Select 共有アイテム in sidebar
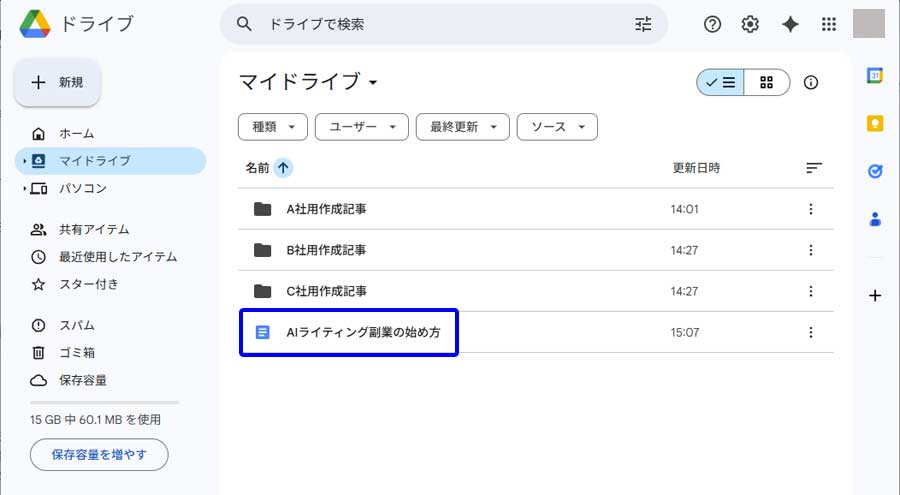The height and width of the screenshot is (495, 900). [x=93, y=229]
